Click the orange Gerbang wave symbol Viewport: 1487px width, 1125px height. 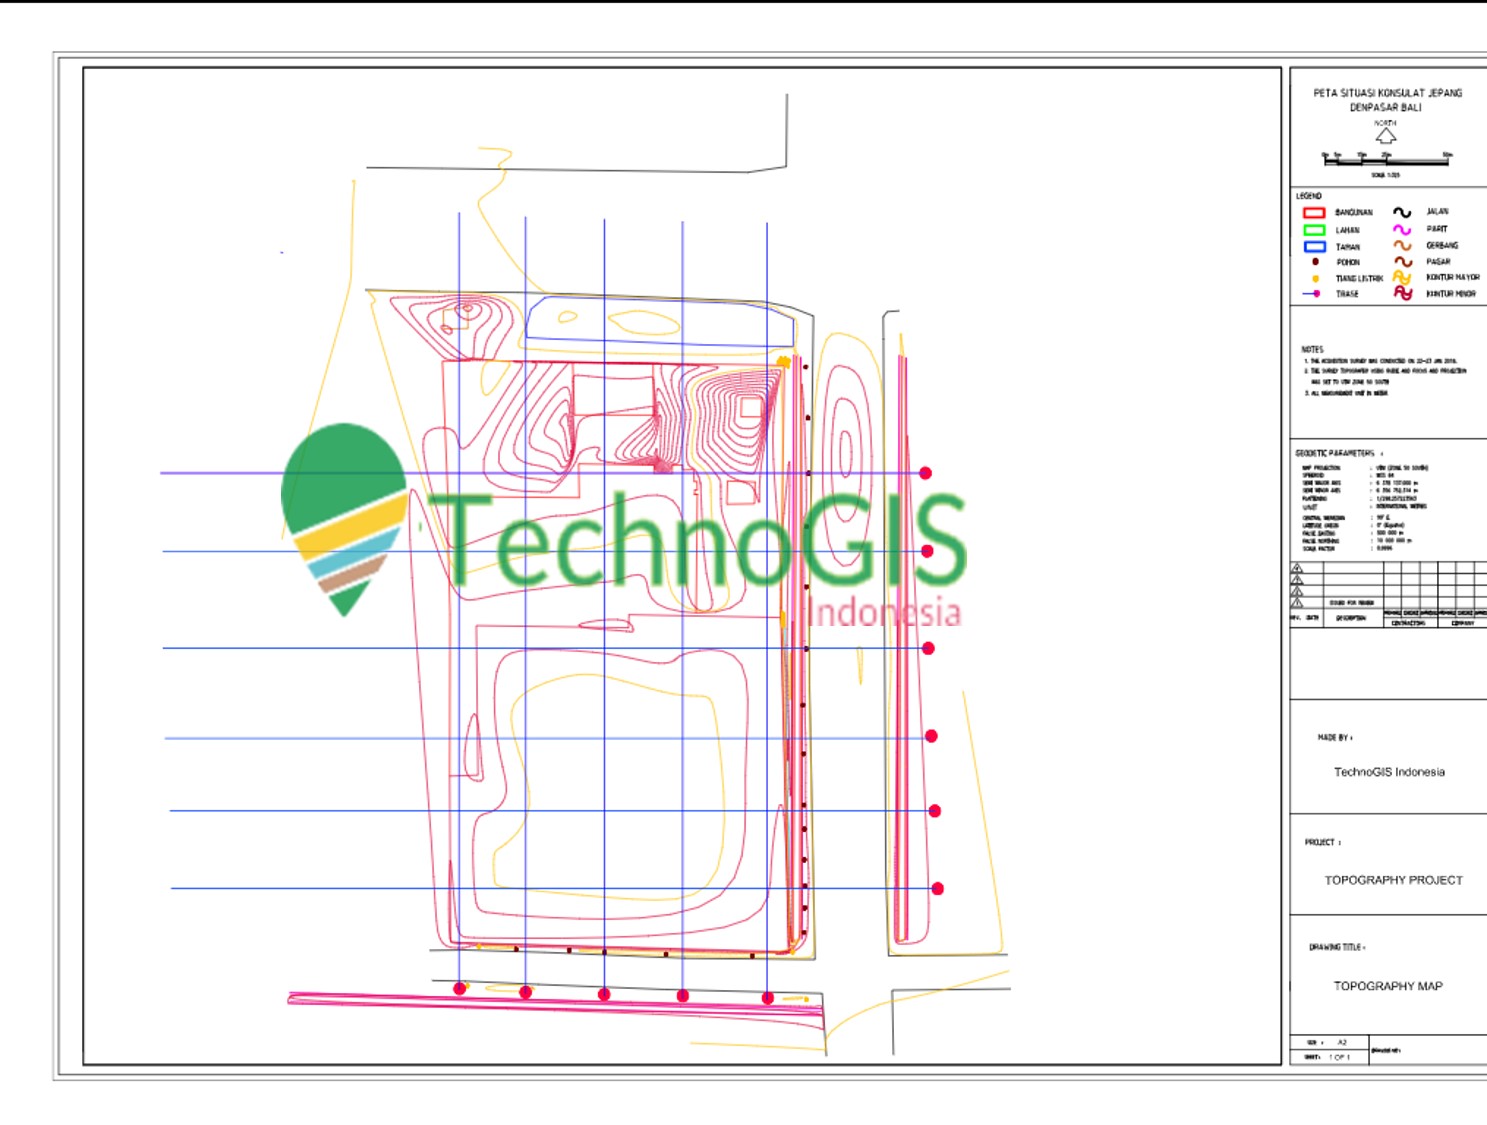pyautogui.click(x=1402, y=245)
